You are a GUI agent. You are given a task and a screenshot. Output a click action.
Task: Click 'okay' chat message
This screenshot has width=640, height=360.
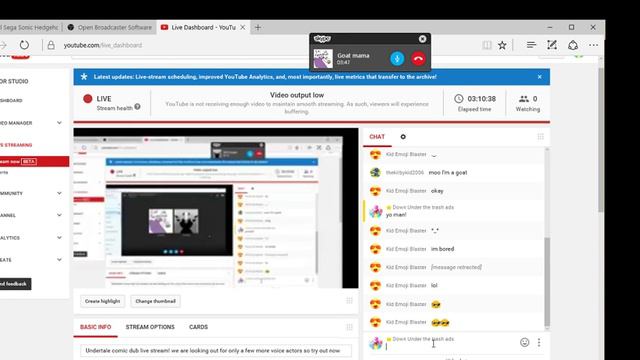click(x=437, y=191)
